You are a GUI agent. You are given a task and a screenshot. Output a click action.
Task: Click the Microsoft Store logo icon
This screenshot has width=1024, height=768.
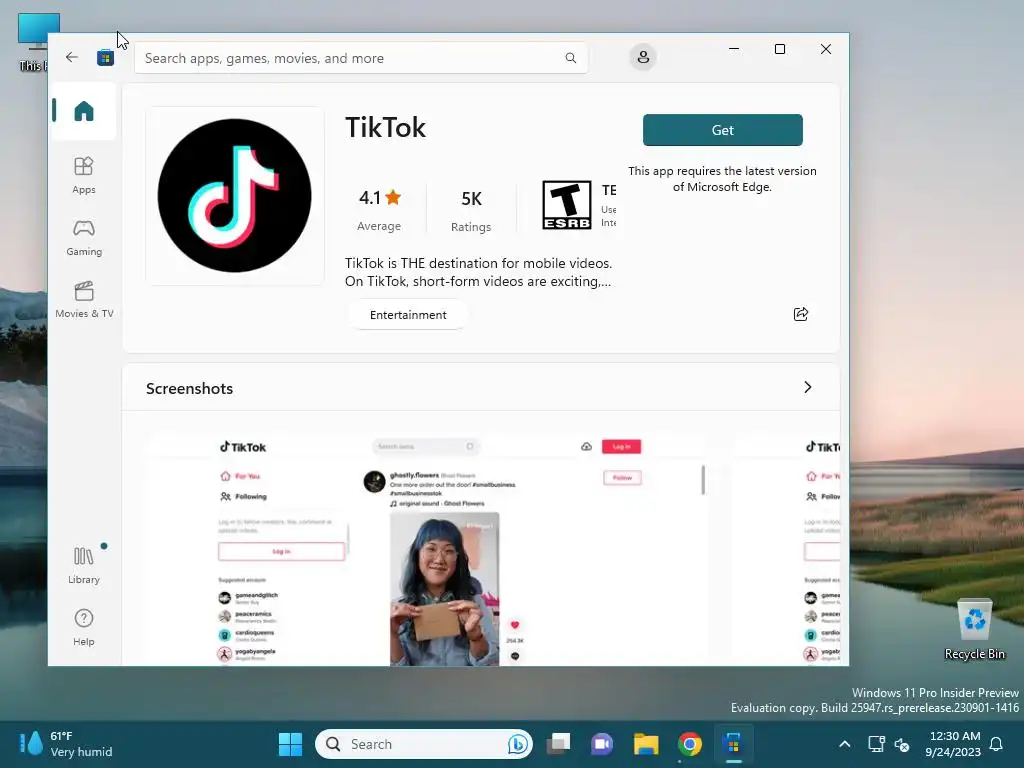(105, 57)
